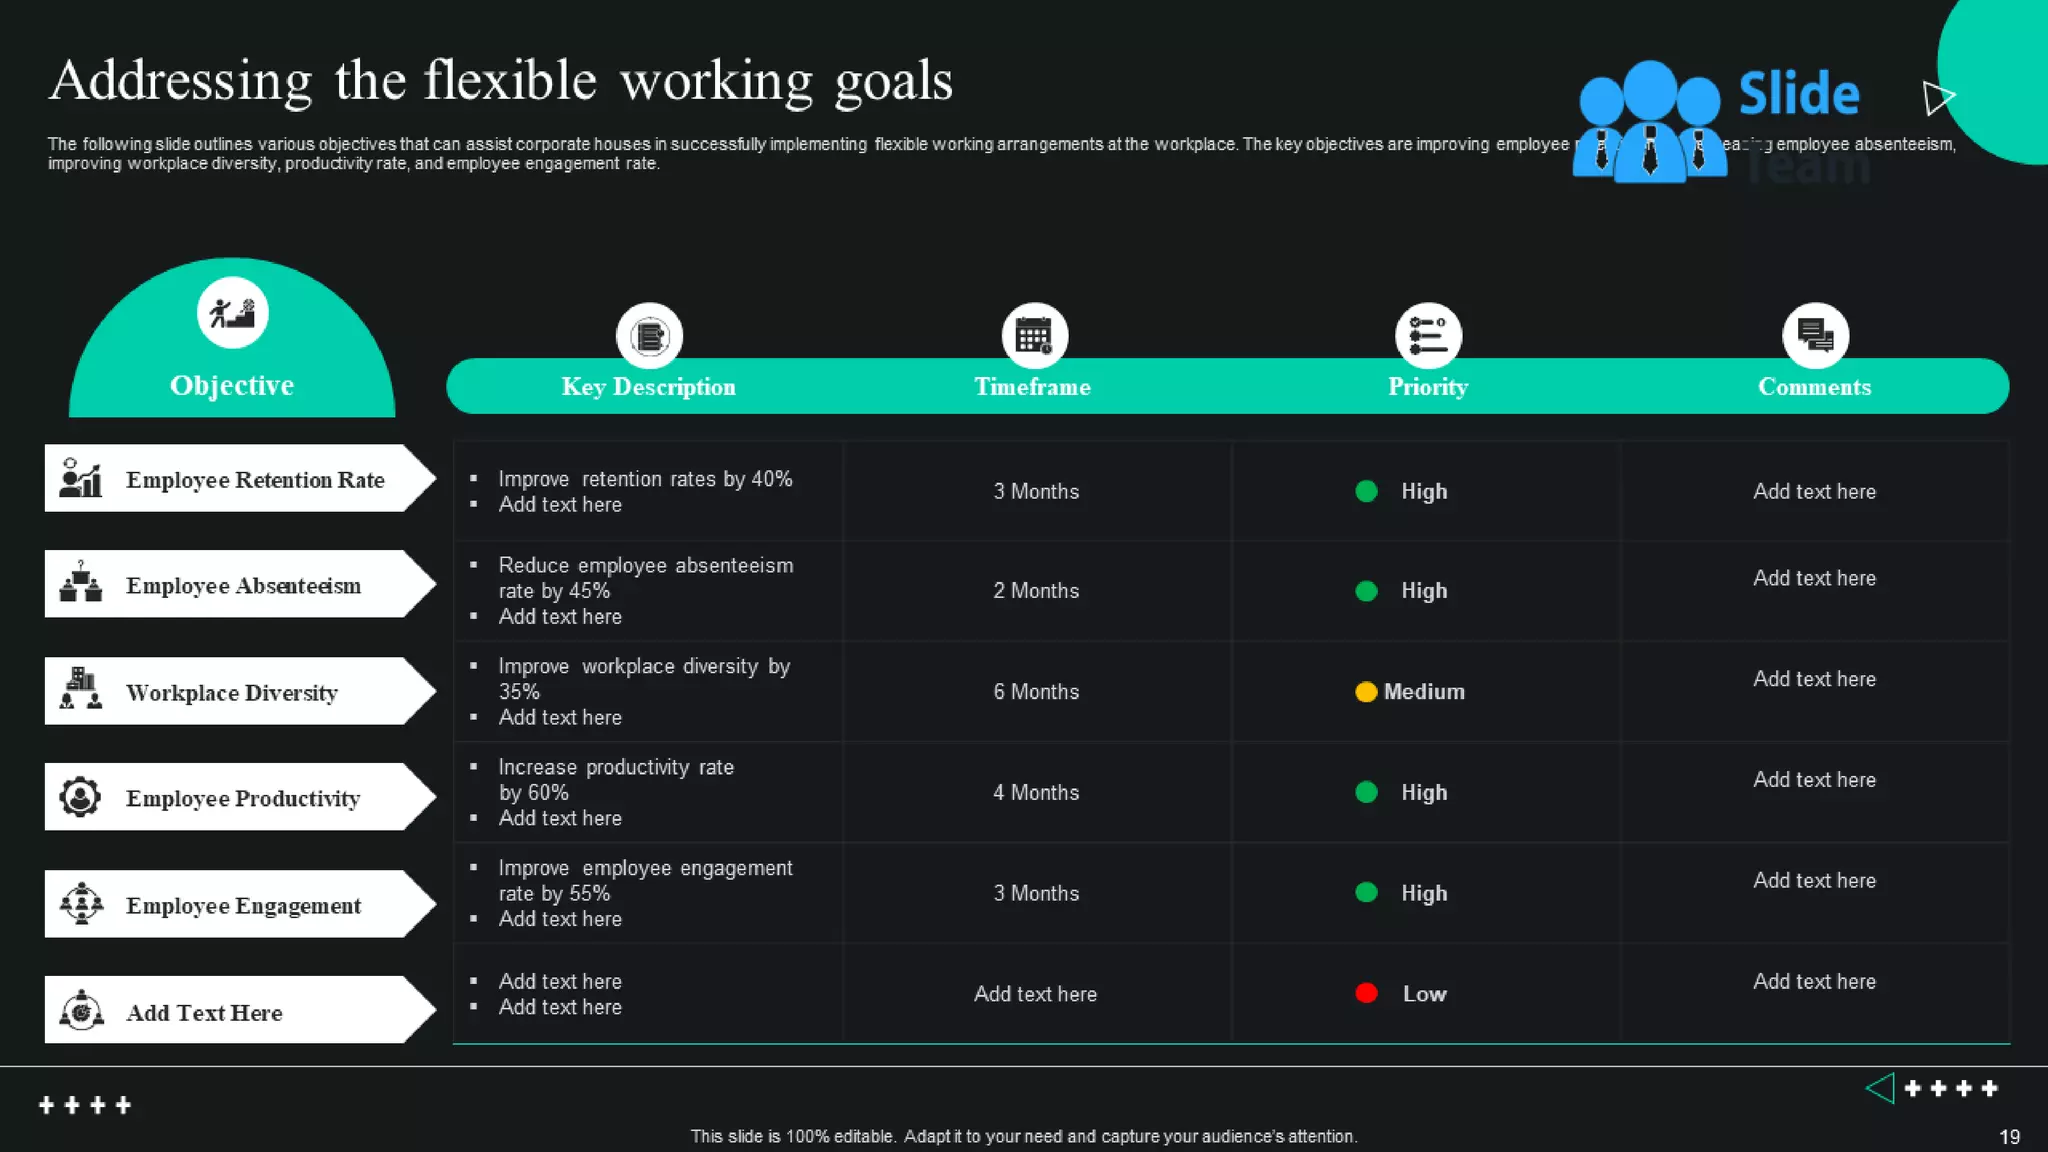Click 'Improve retention rates by 40%' text

(x=645, y=479)
